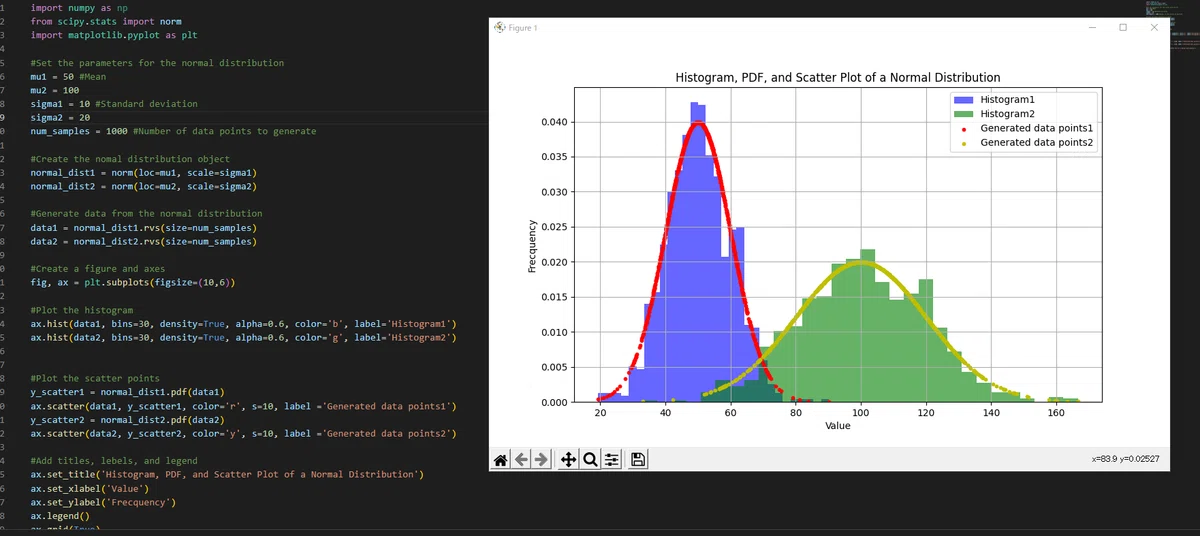
Task: Click the ax.set_ylabel('Frecquency') line
Action: click(103, 502)
